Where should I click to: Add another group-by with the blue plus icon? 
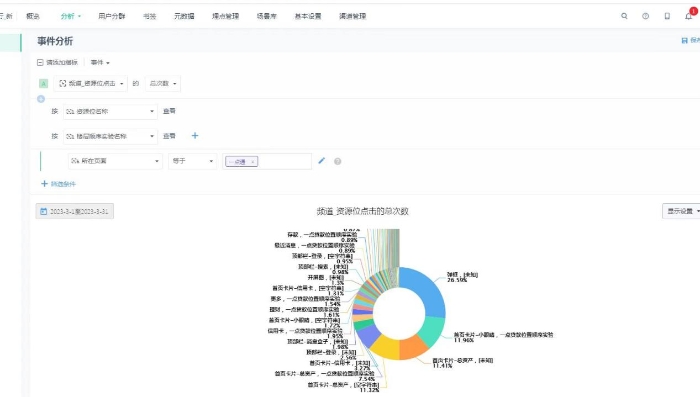click(x=195, y=136)
